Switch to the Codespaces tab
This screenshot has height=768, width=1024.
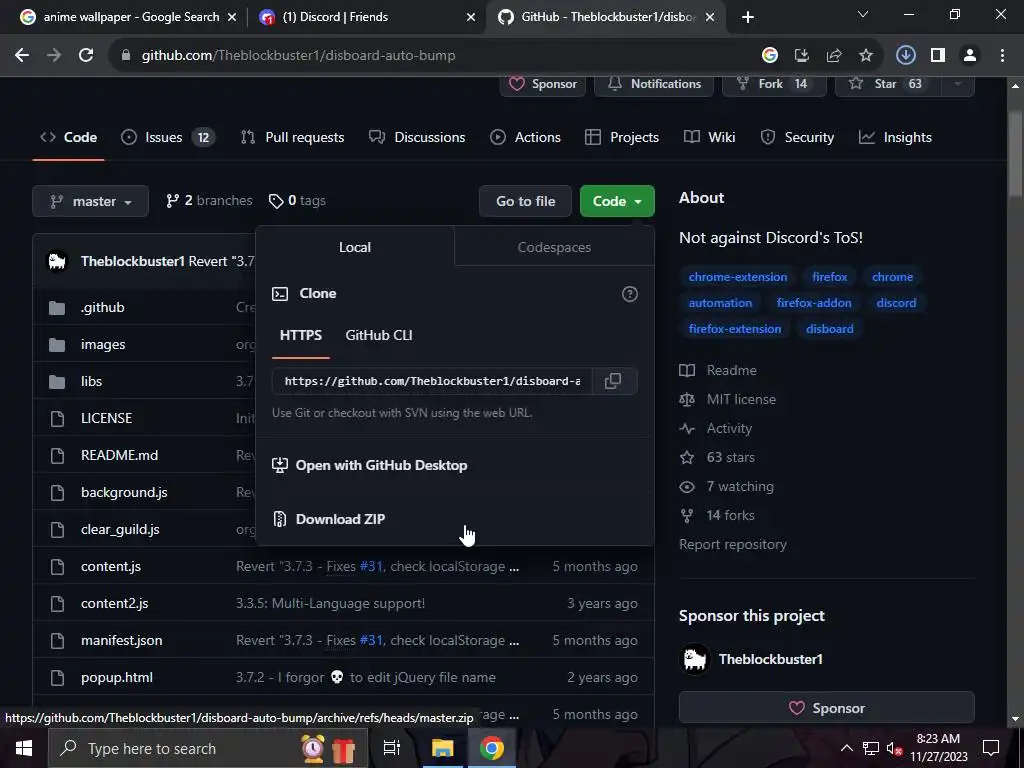click(554, 247)
